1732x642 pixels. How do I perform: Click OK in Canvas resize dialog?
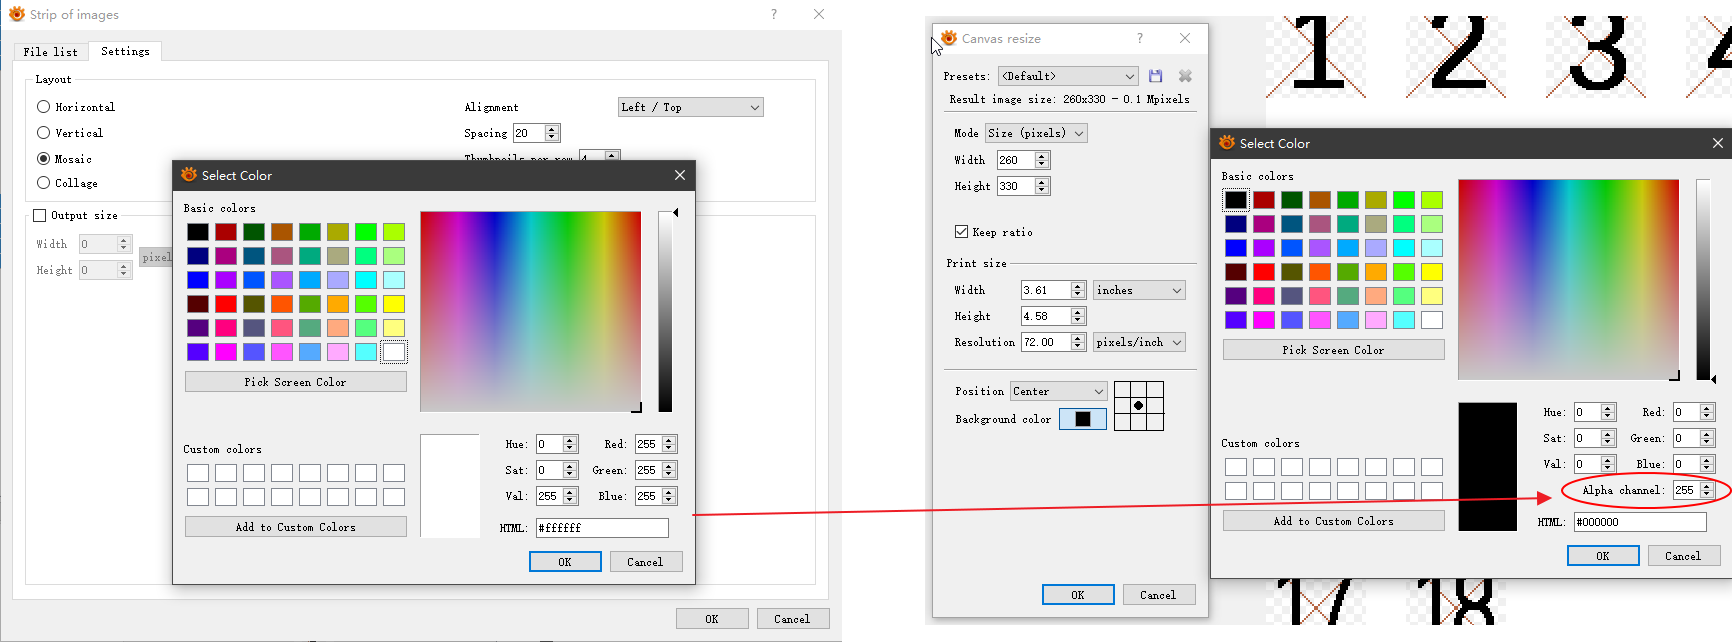click(x=1078, y=595)
